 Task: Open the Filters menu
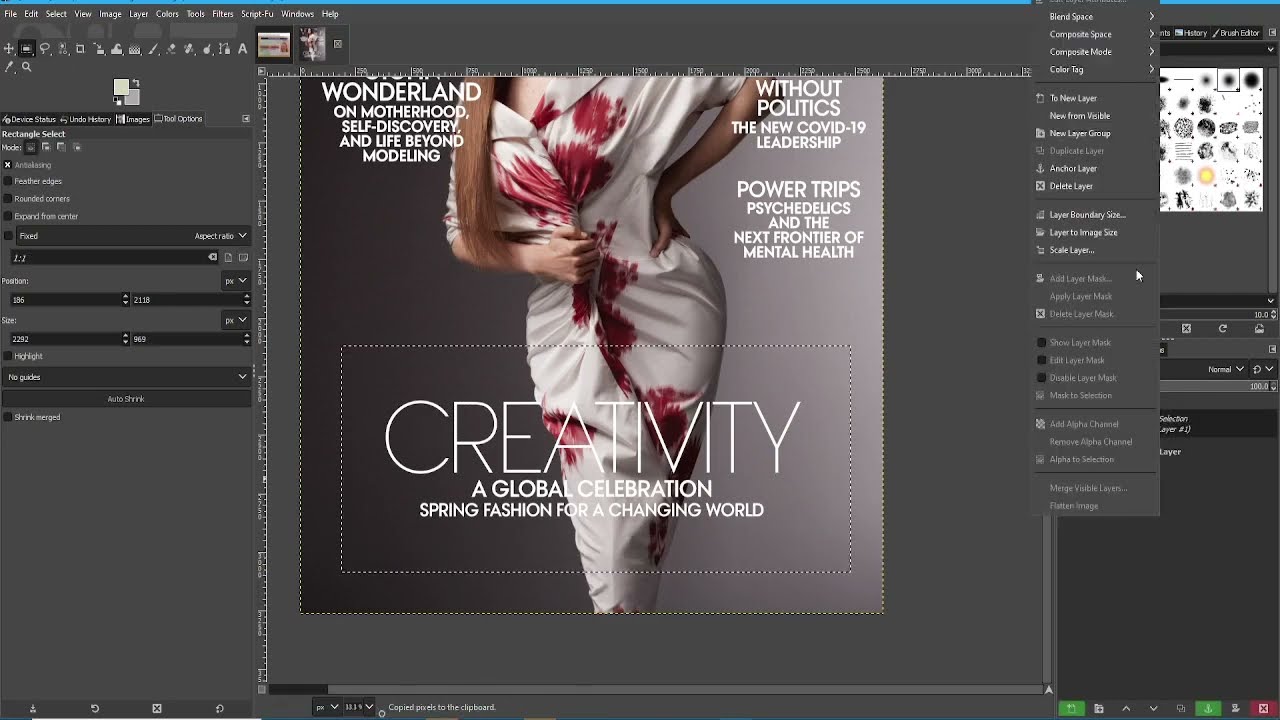point(222,14)
